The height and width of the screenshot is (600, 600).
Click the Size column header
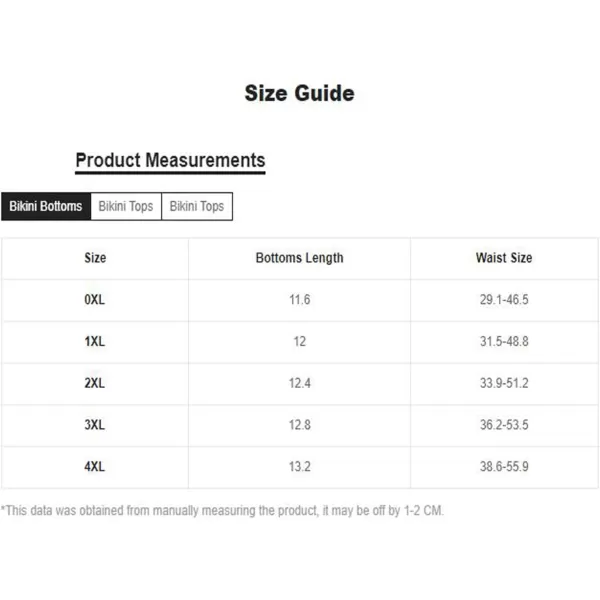(95, 258)
